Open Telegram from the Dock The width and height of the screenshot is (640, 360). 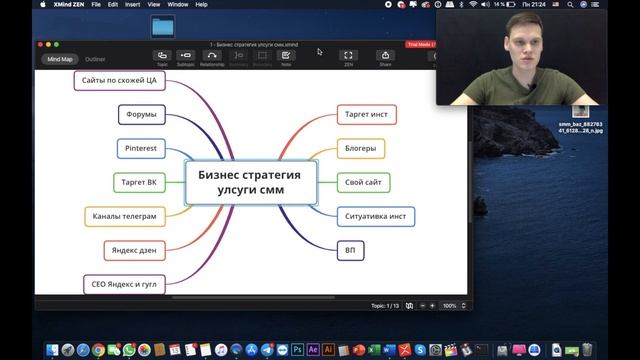[x=267, y=350]
